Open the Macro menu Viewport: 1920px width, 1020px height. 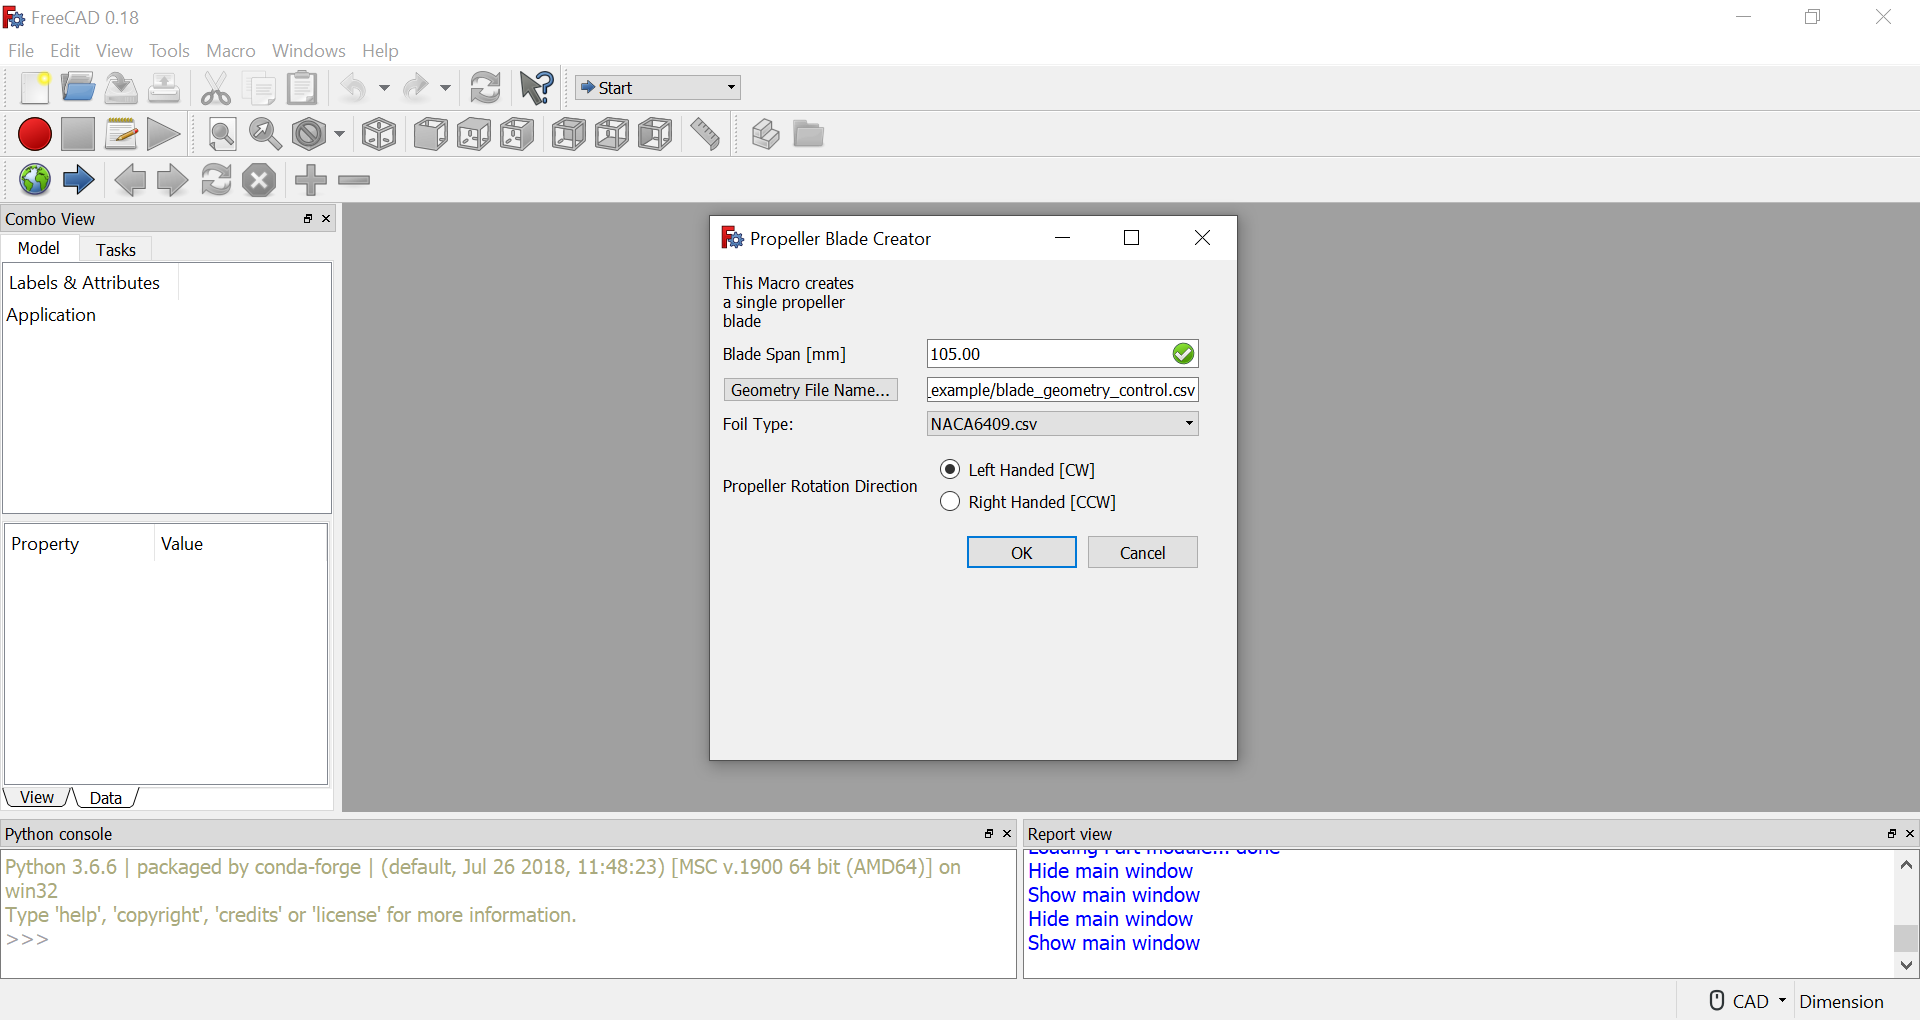(231, 51)
